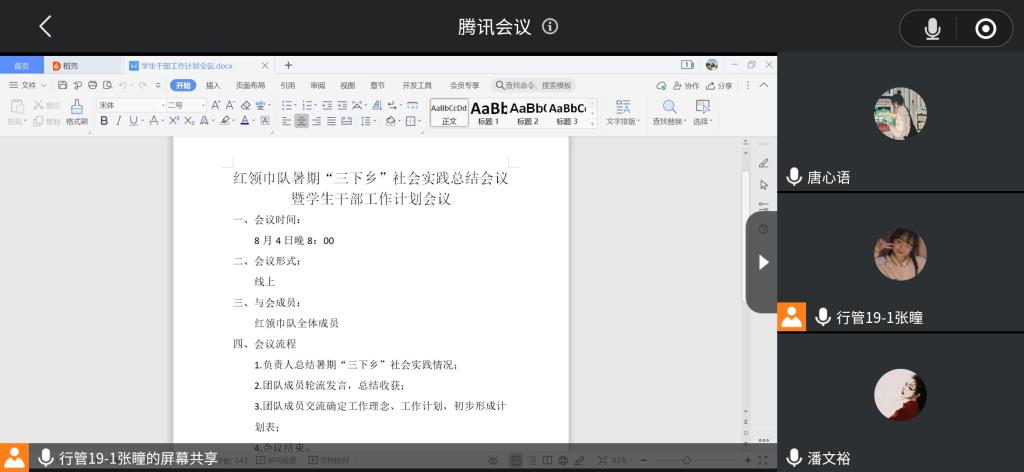Image resolution: width=1024 pixels, height=472 pixels.
Task: Toggle the microphone in the top-right pill
Action: (x=932, y=29)
